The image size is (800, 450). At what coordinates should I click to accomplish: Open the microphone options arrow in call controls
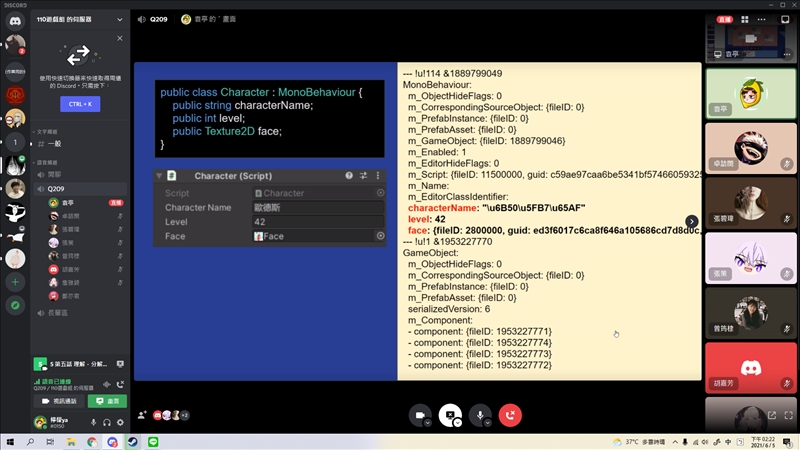coord(490,422)
